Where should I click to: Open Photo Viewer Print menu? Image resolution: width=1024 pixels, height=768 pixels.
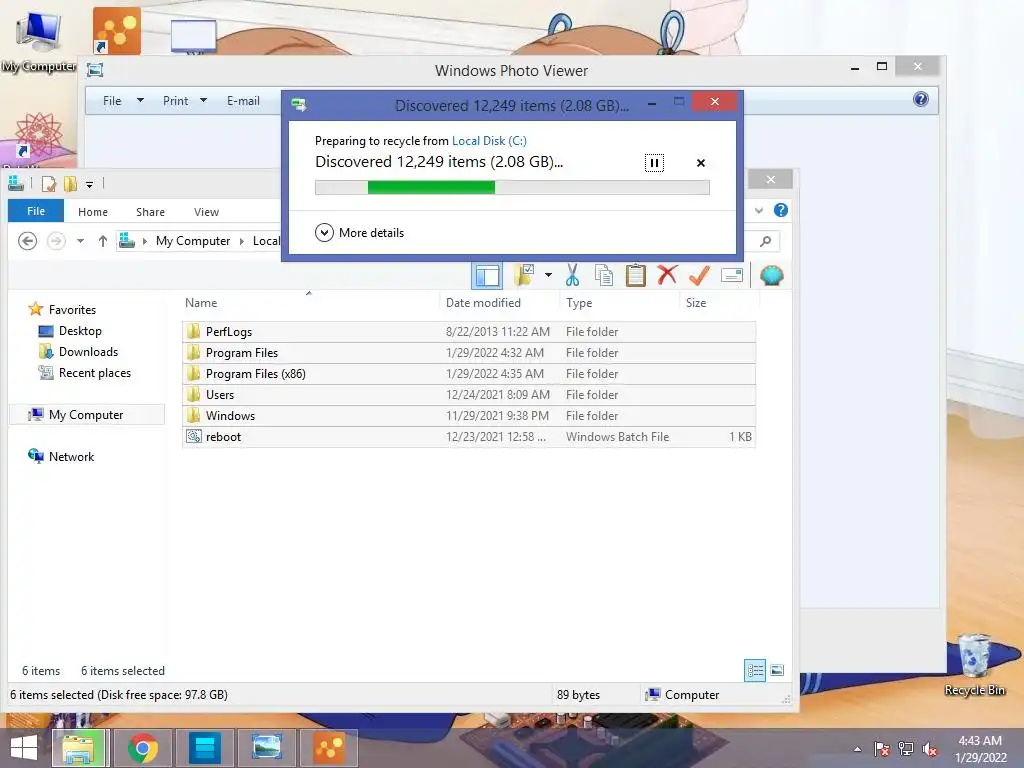pyautogui.click(x=185, y=101)
